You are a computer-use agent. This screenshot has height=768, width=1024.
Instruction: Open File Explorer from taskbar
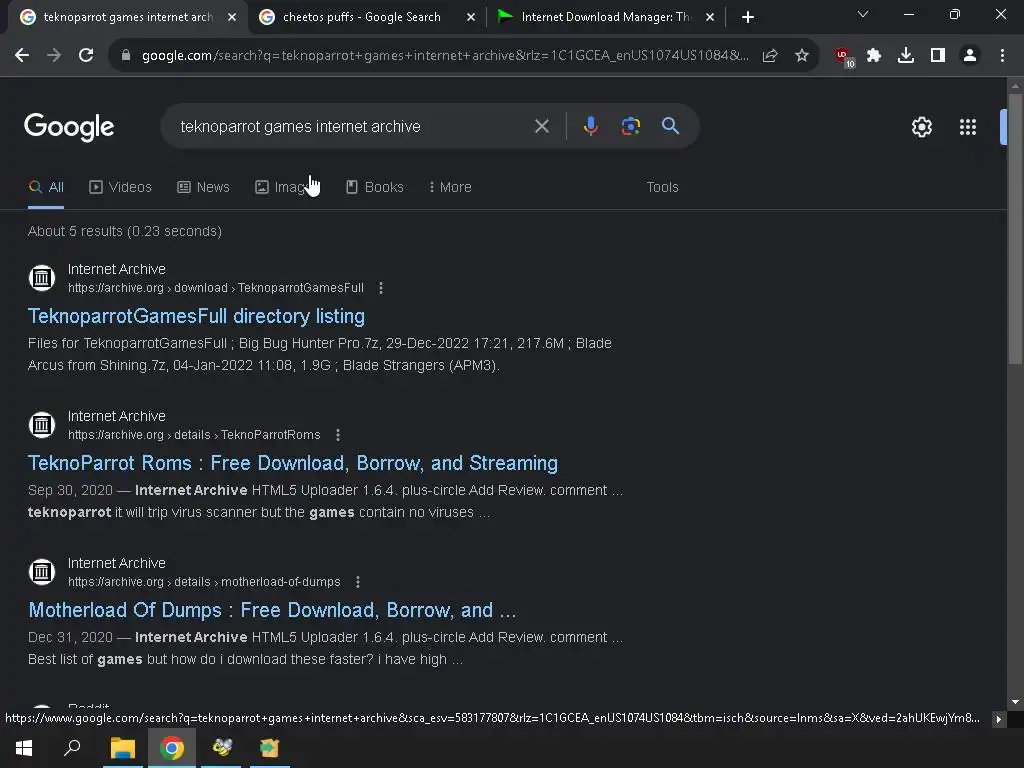[122, 748]
